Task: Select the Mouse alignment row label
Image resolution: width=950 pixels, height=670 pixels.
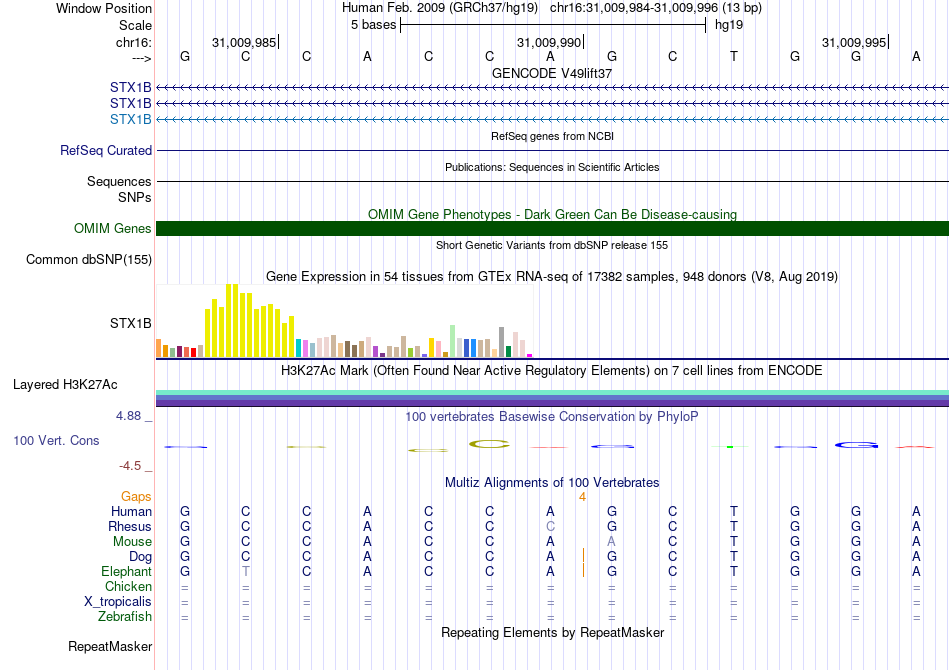Action: (132, 542)
